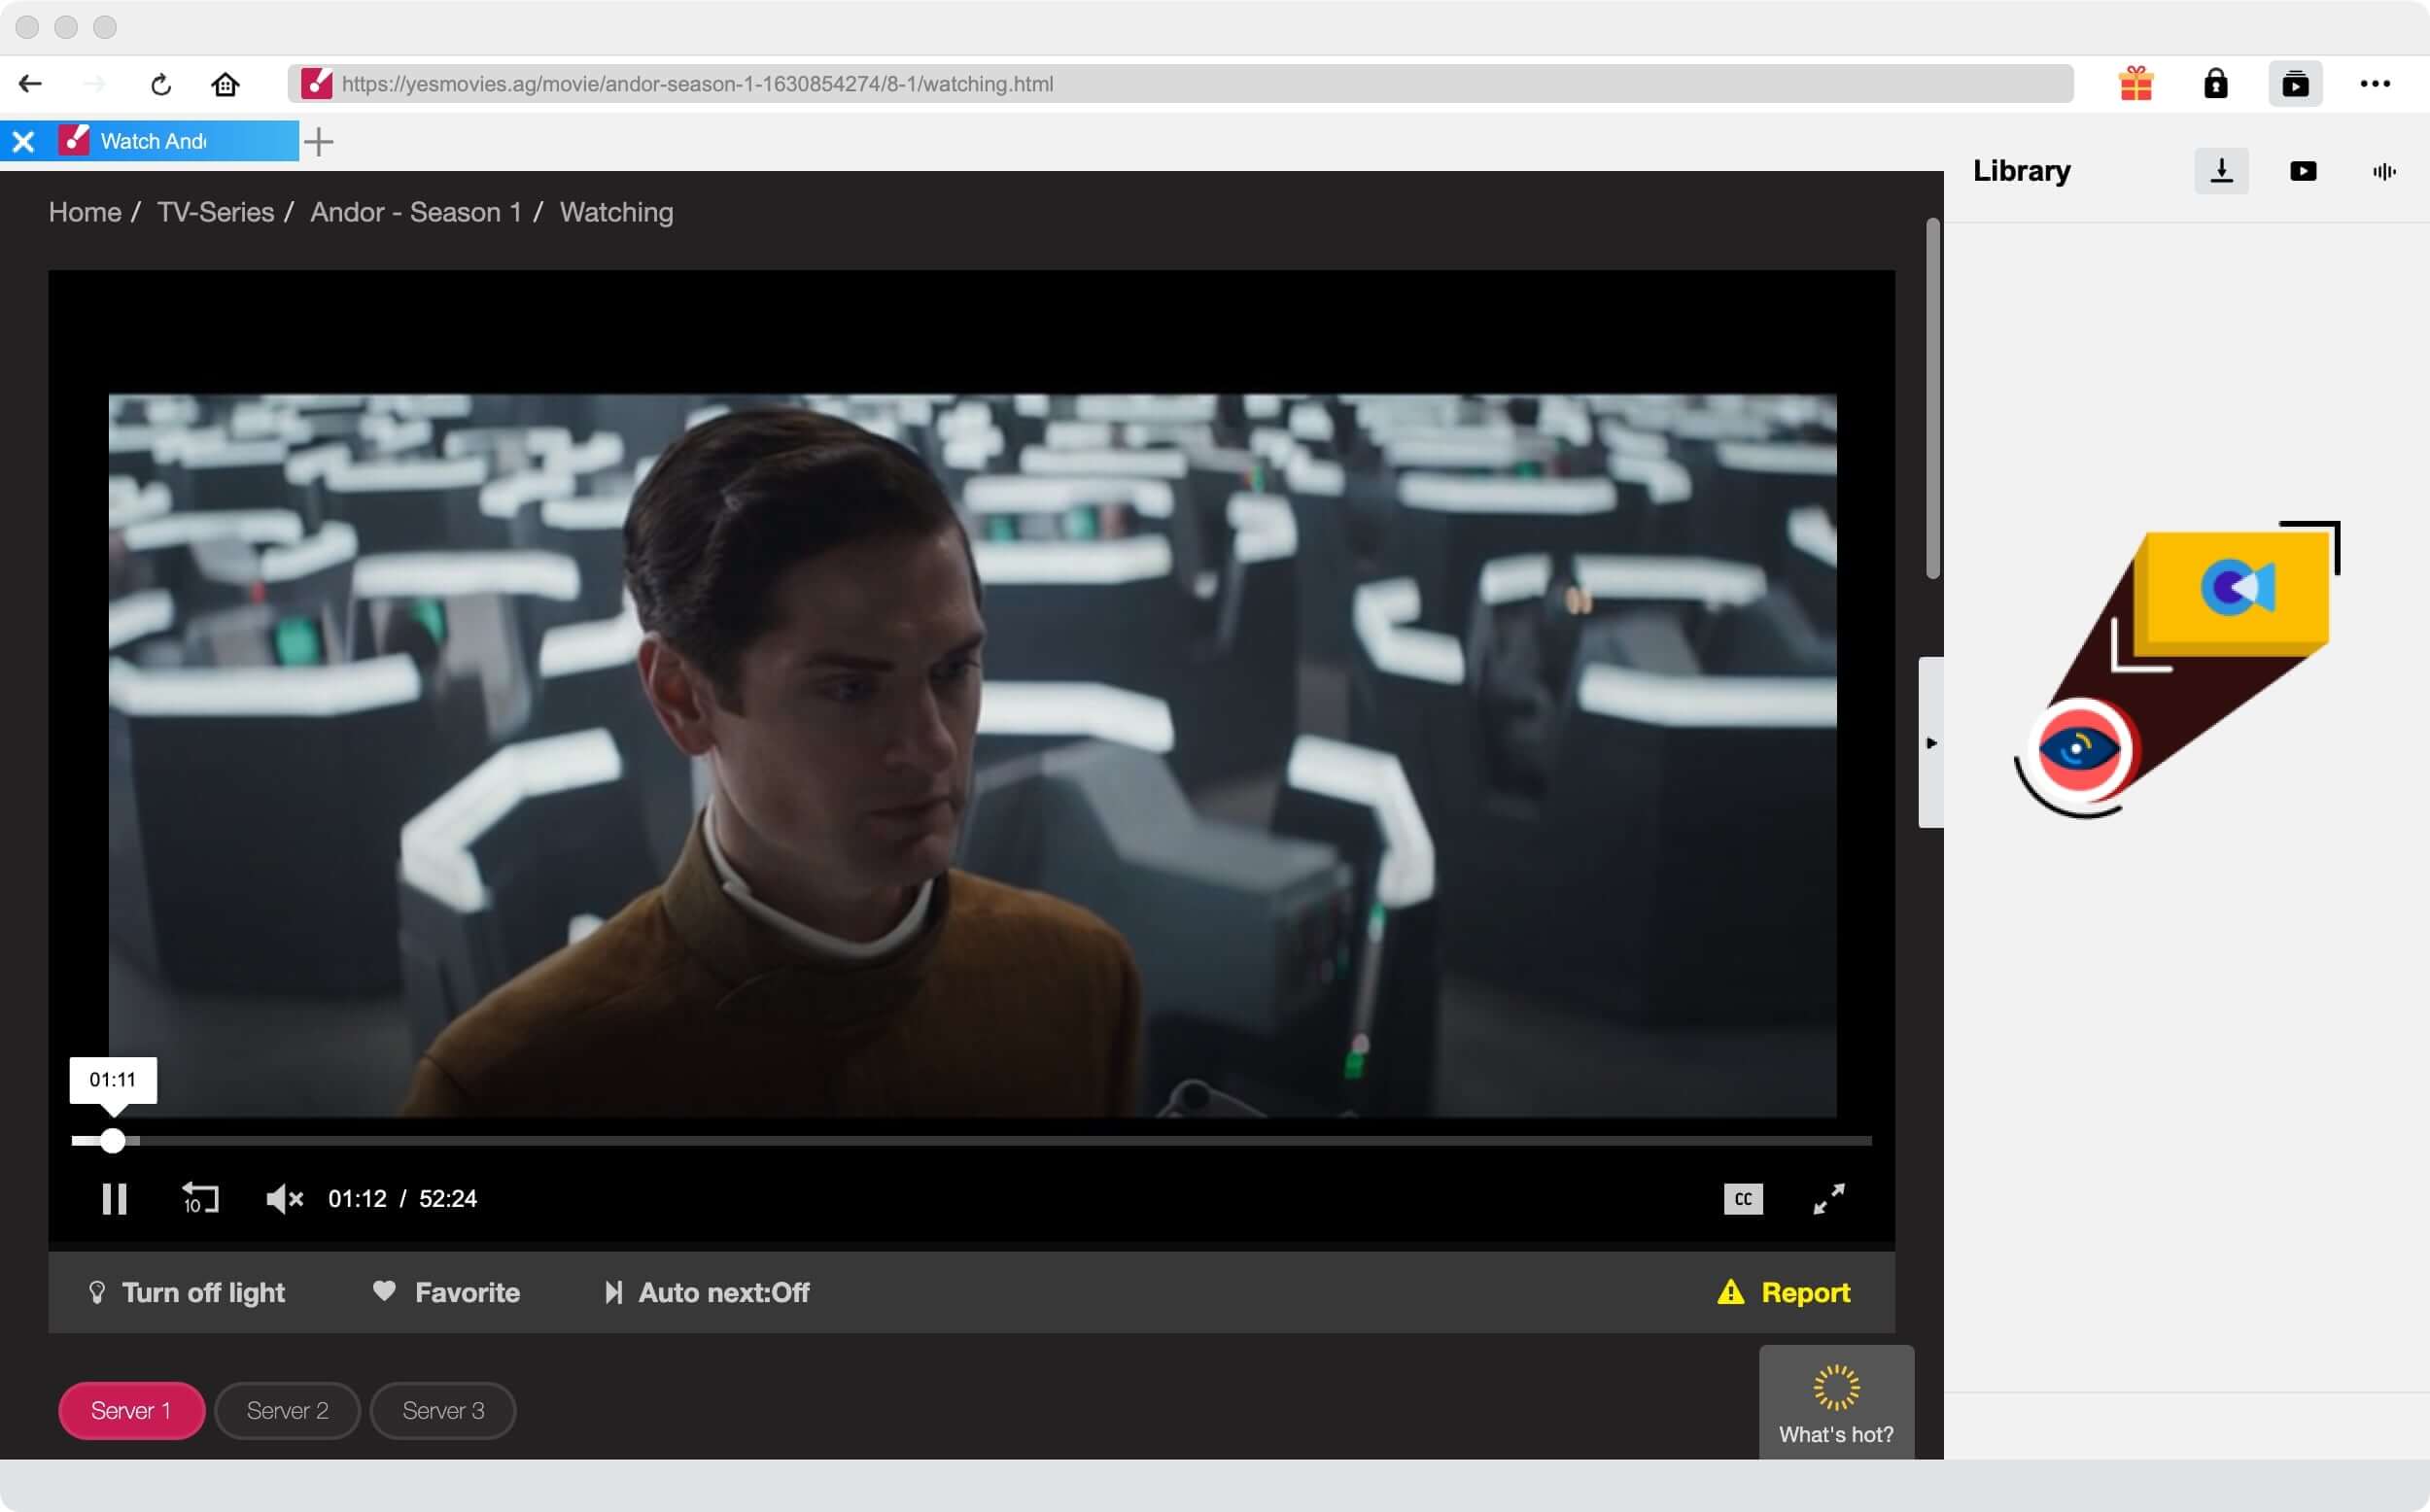Open the Library downloads icon
Image resolution: width=2430 pixels, height=1512 pixels.
[2221, 171]
